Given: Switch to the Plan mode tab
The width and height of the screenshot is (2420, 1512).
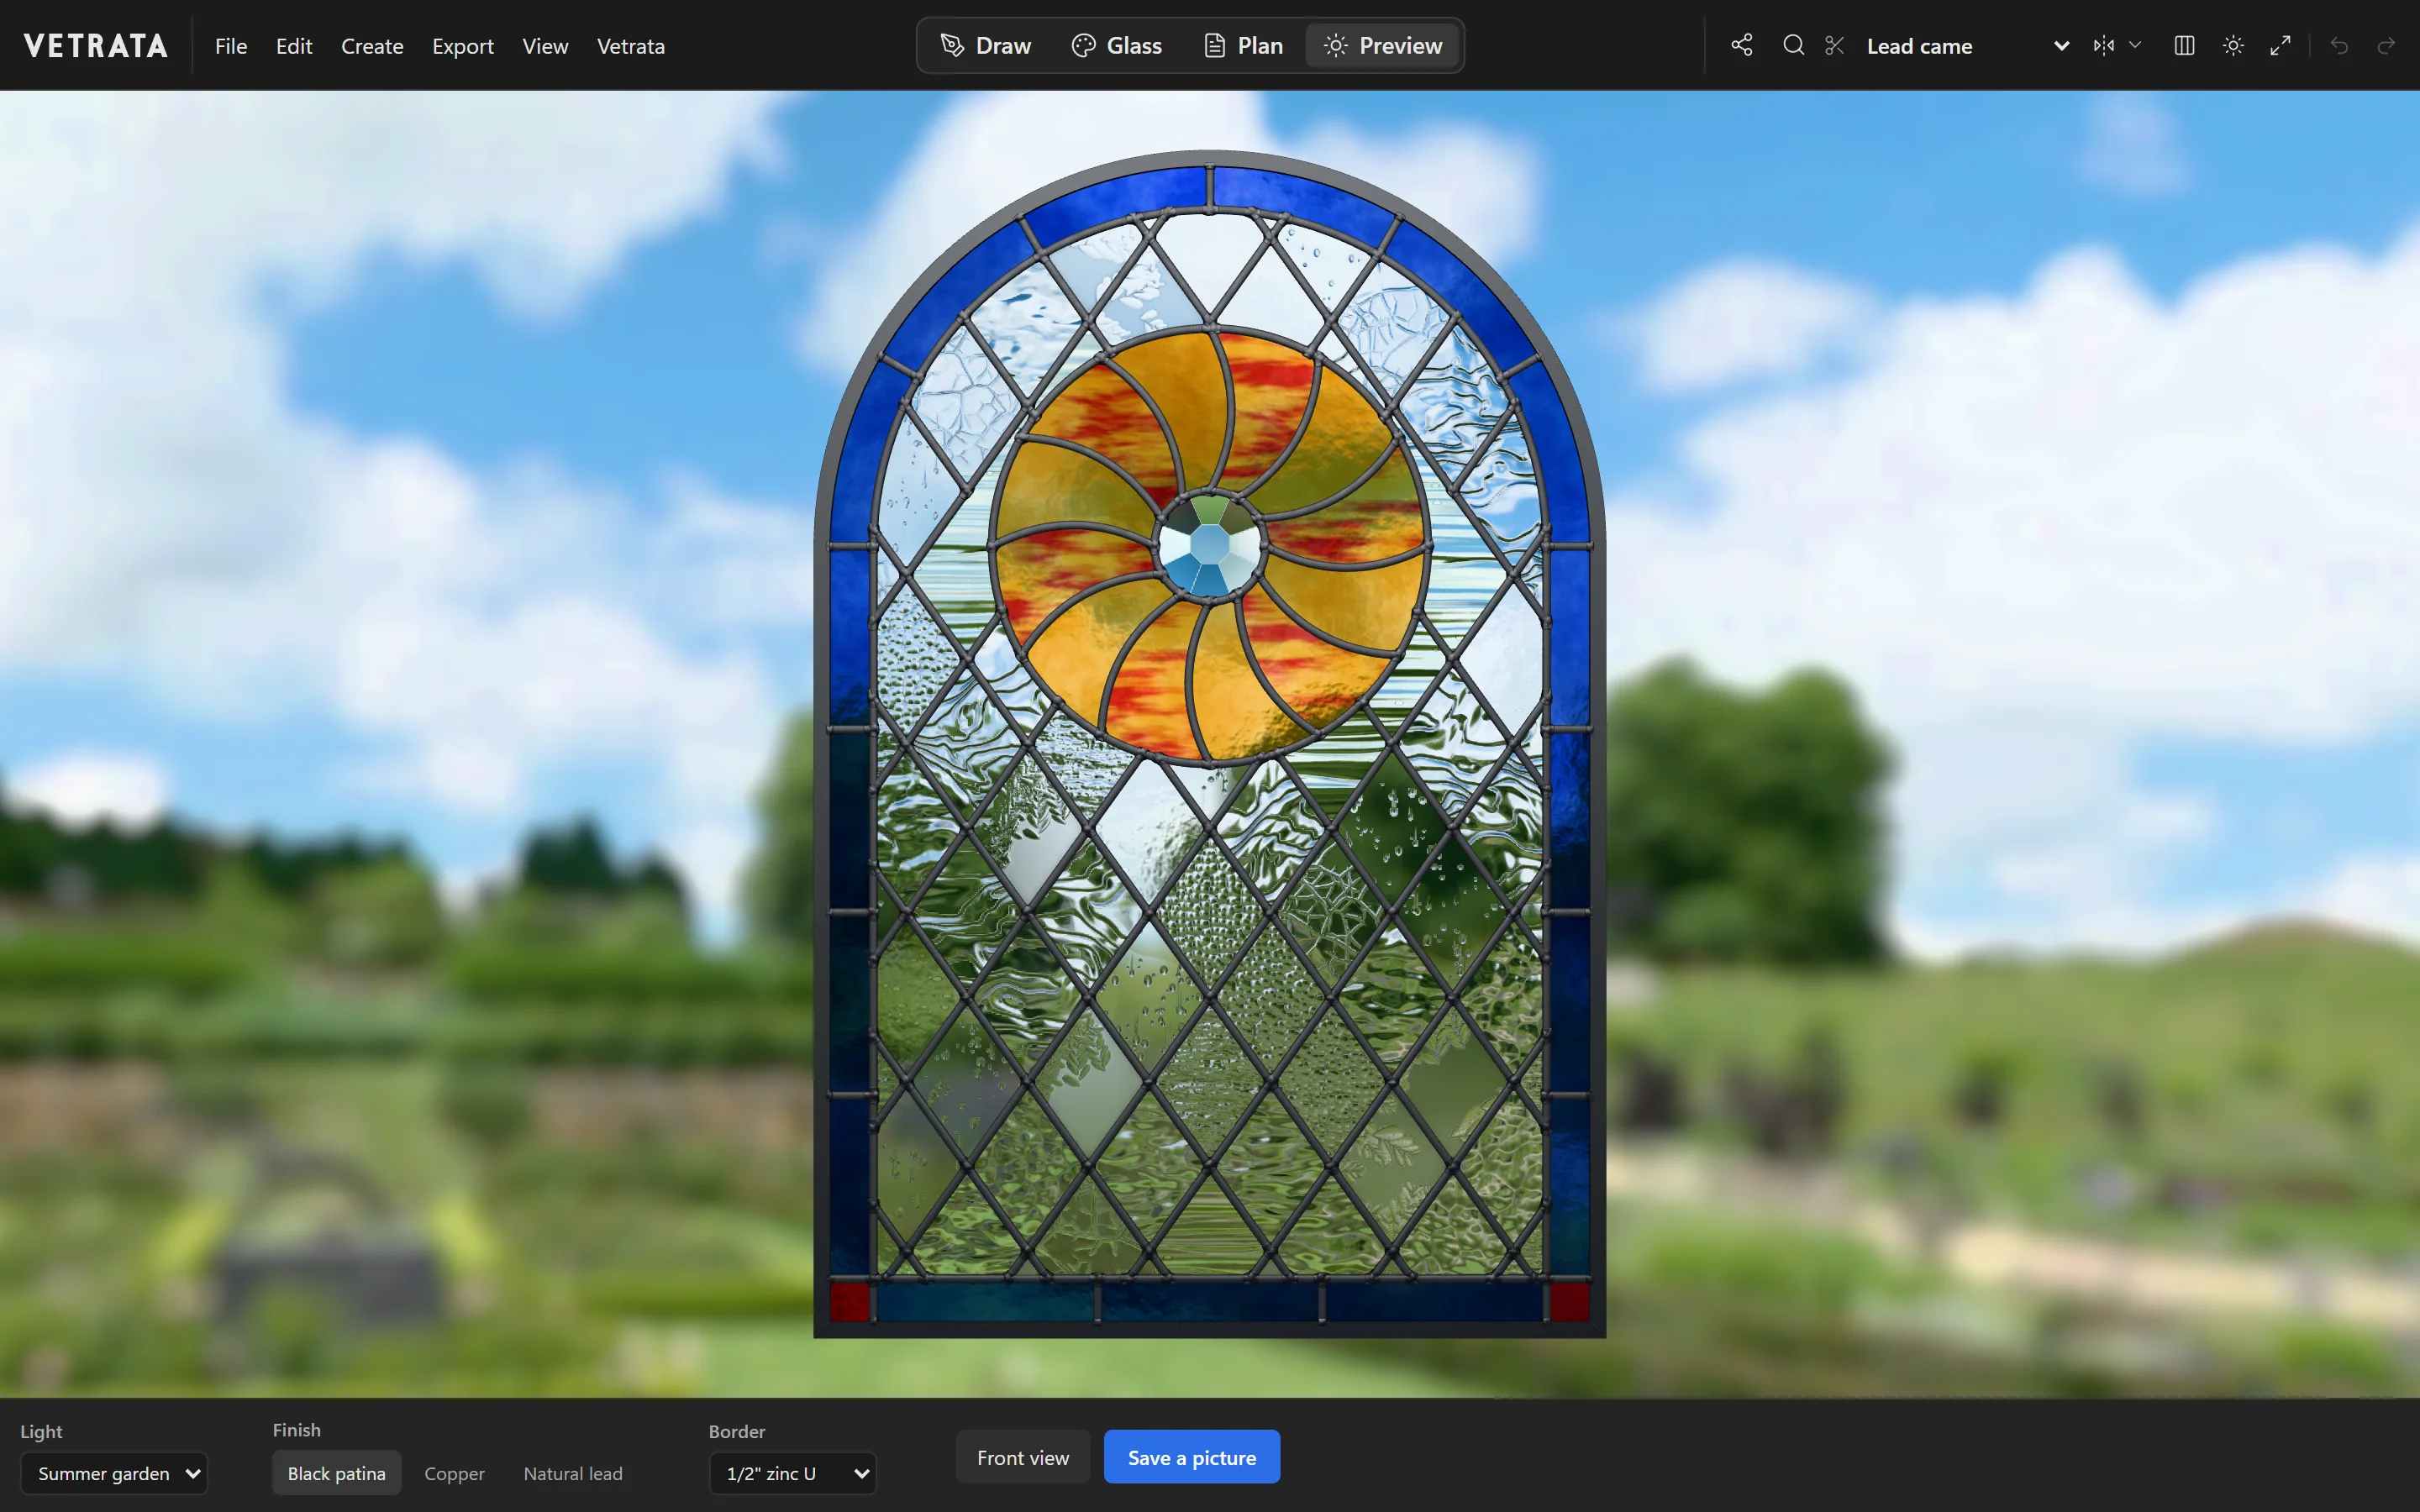Looking at the screenshot, I should point(1244,46).
